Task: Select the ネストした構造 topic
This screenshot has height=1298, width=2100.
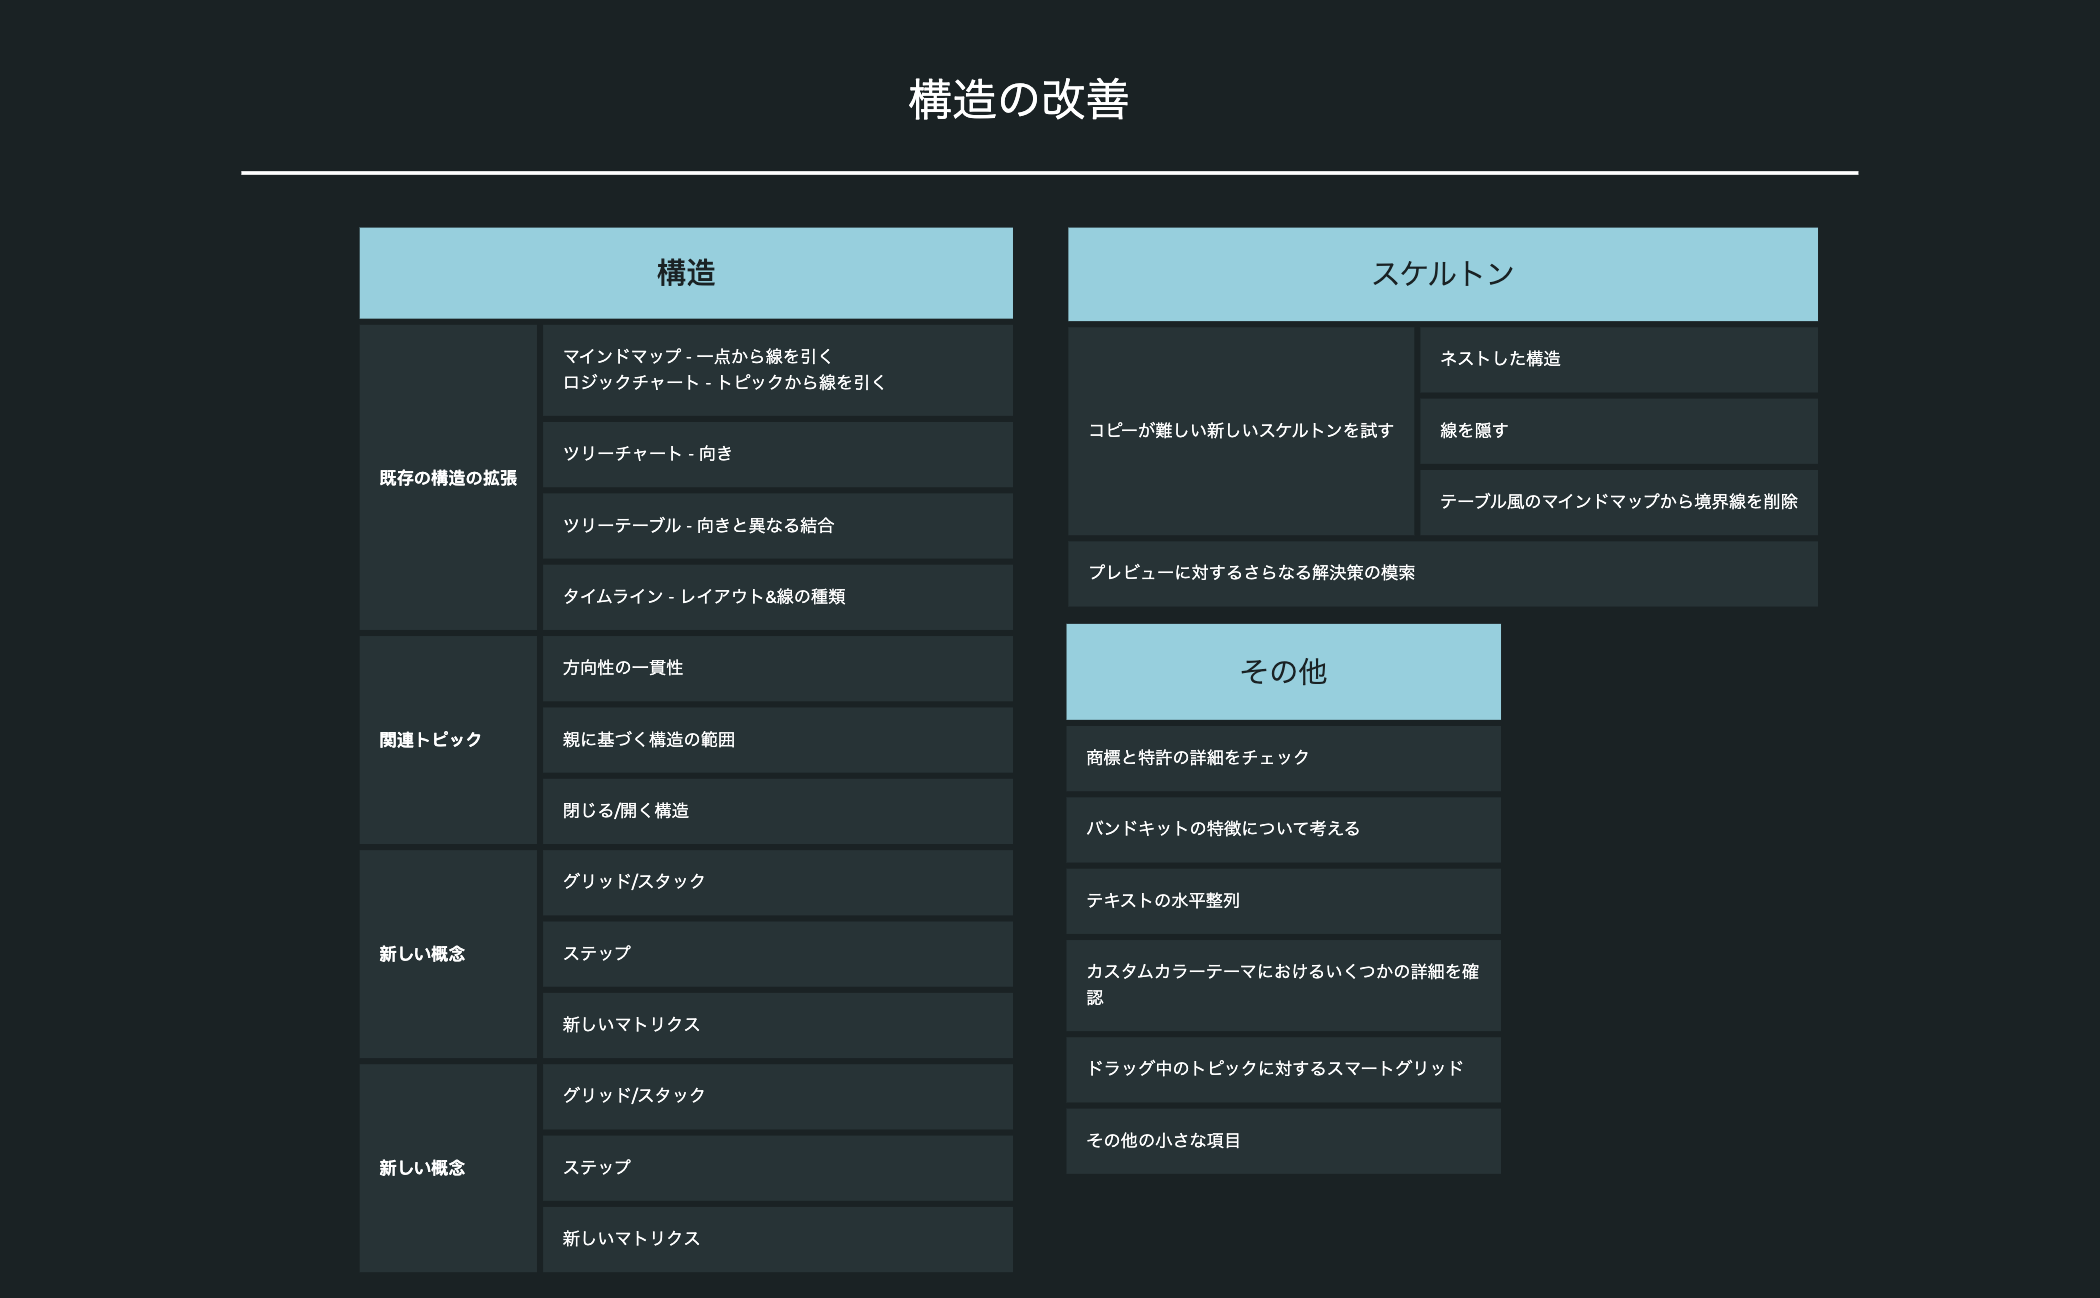Action: click(1618, 359)
